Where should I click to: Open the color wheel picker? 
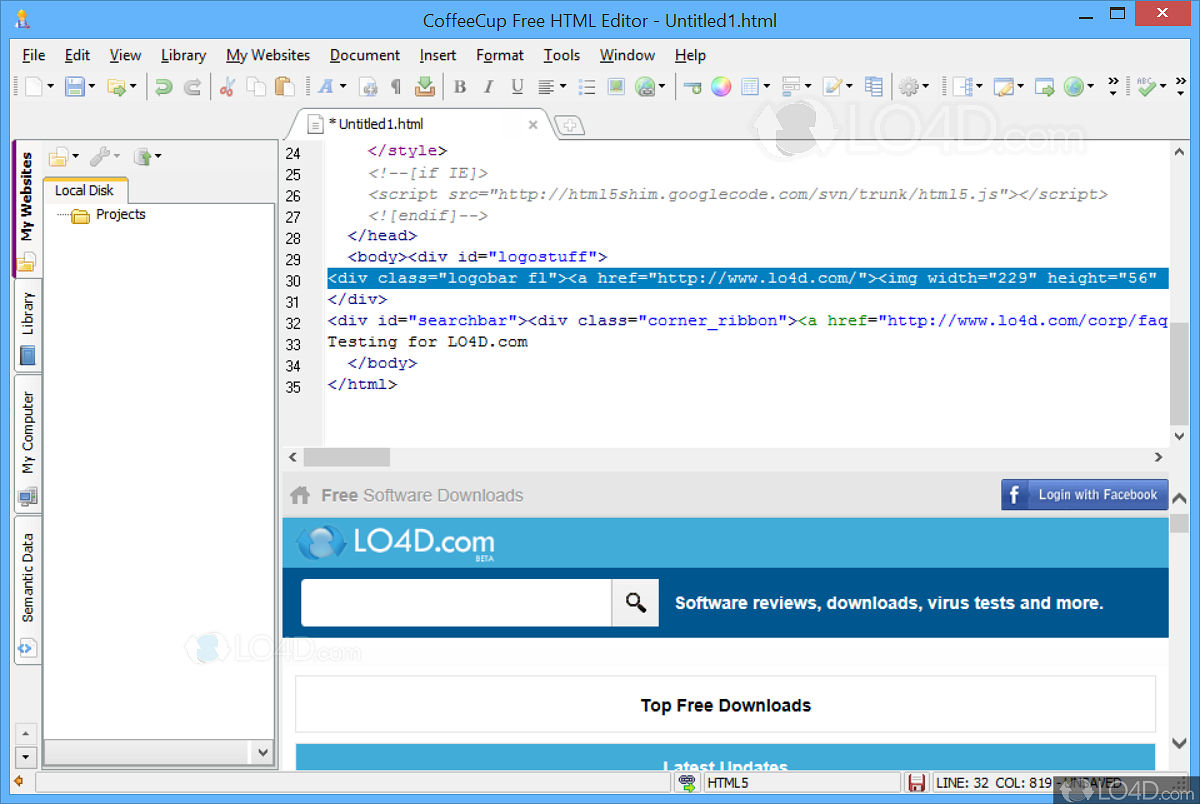click(x=721, y=87)
